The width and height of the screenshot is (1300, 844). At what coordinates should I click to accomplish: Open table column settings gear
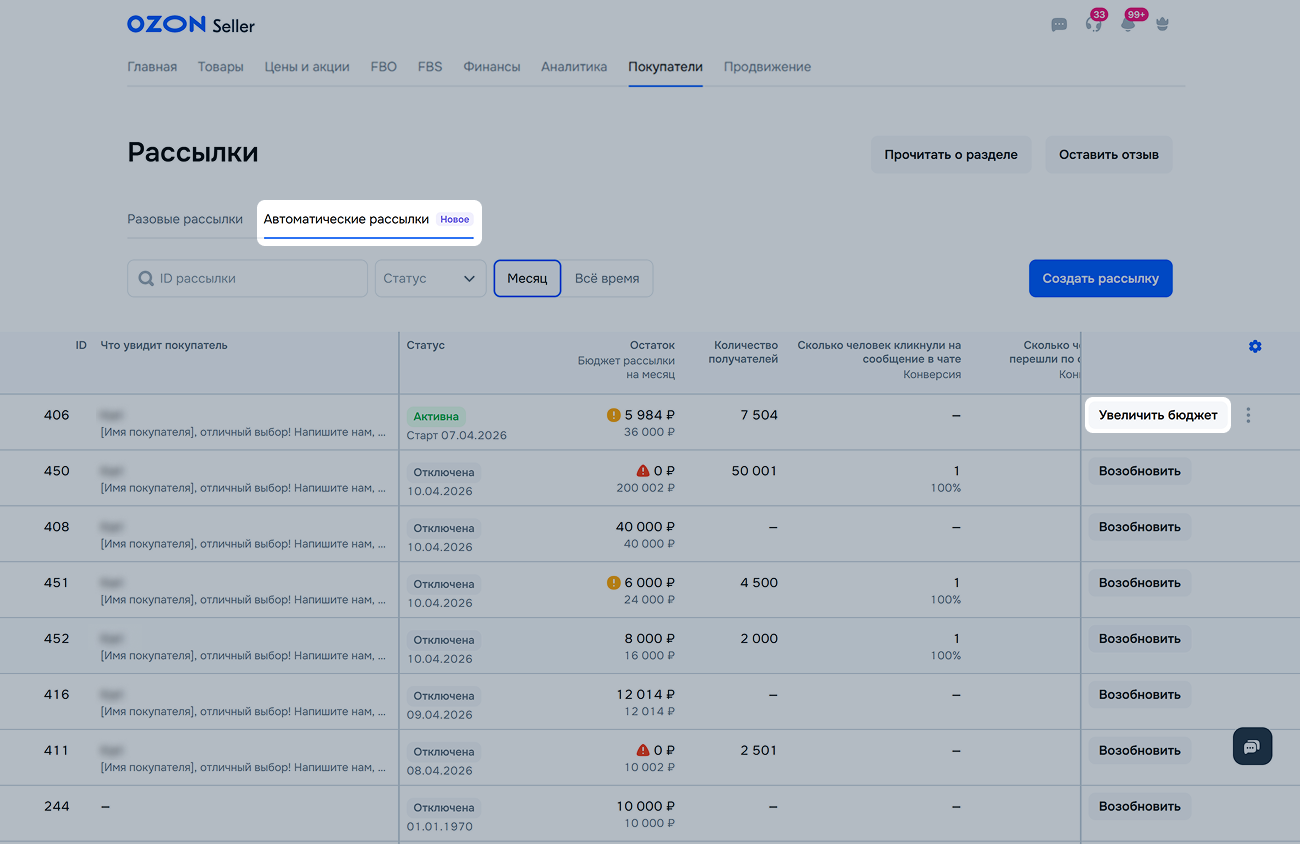[x=1255, y=346]
